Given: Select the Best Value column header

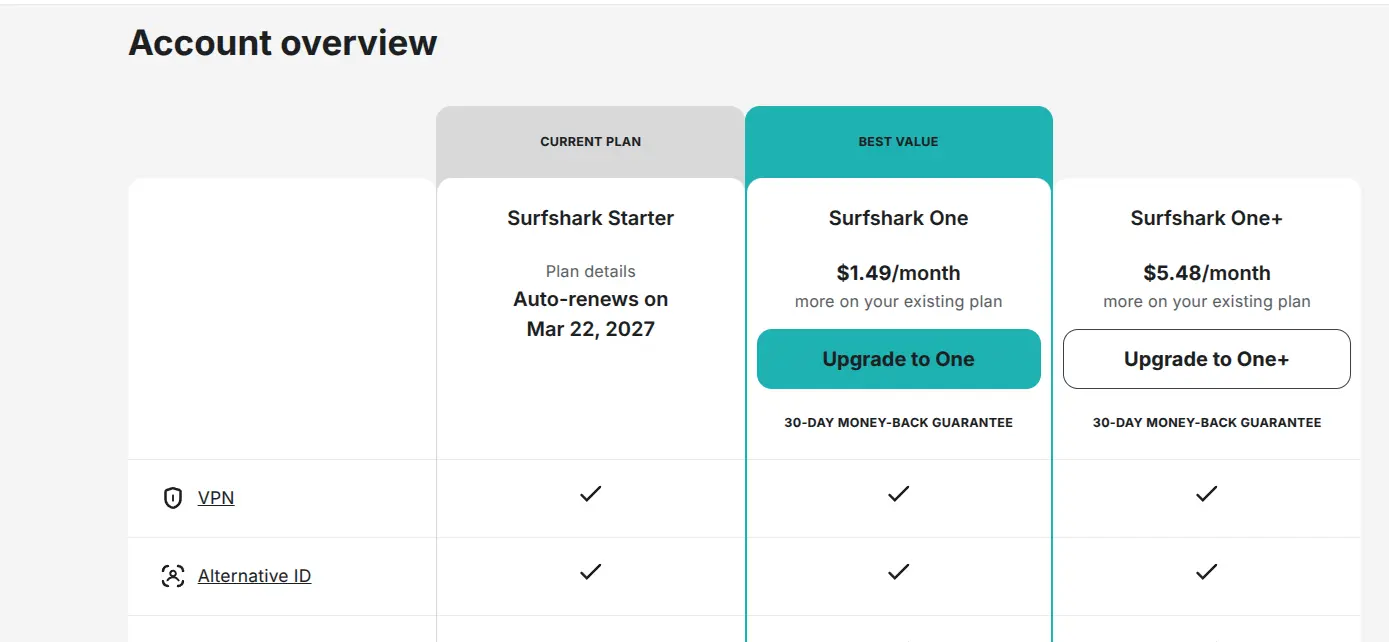Looking at the screenshot, I should 899,142.
